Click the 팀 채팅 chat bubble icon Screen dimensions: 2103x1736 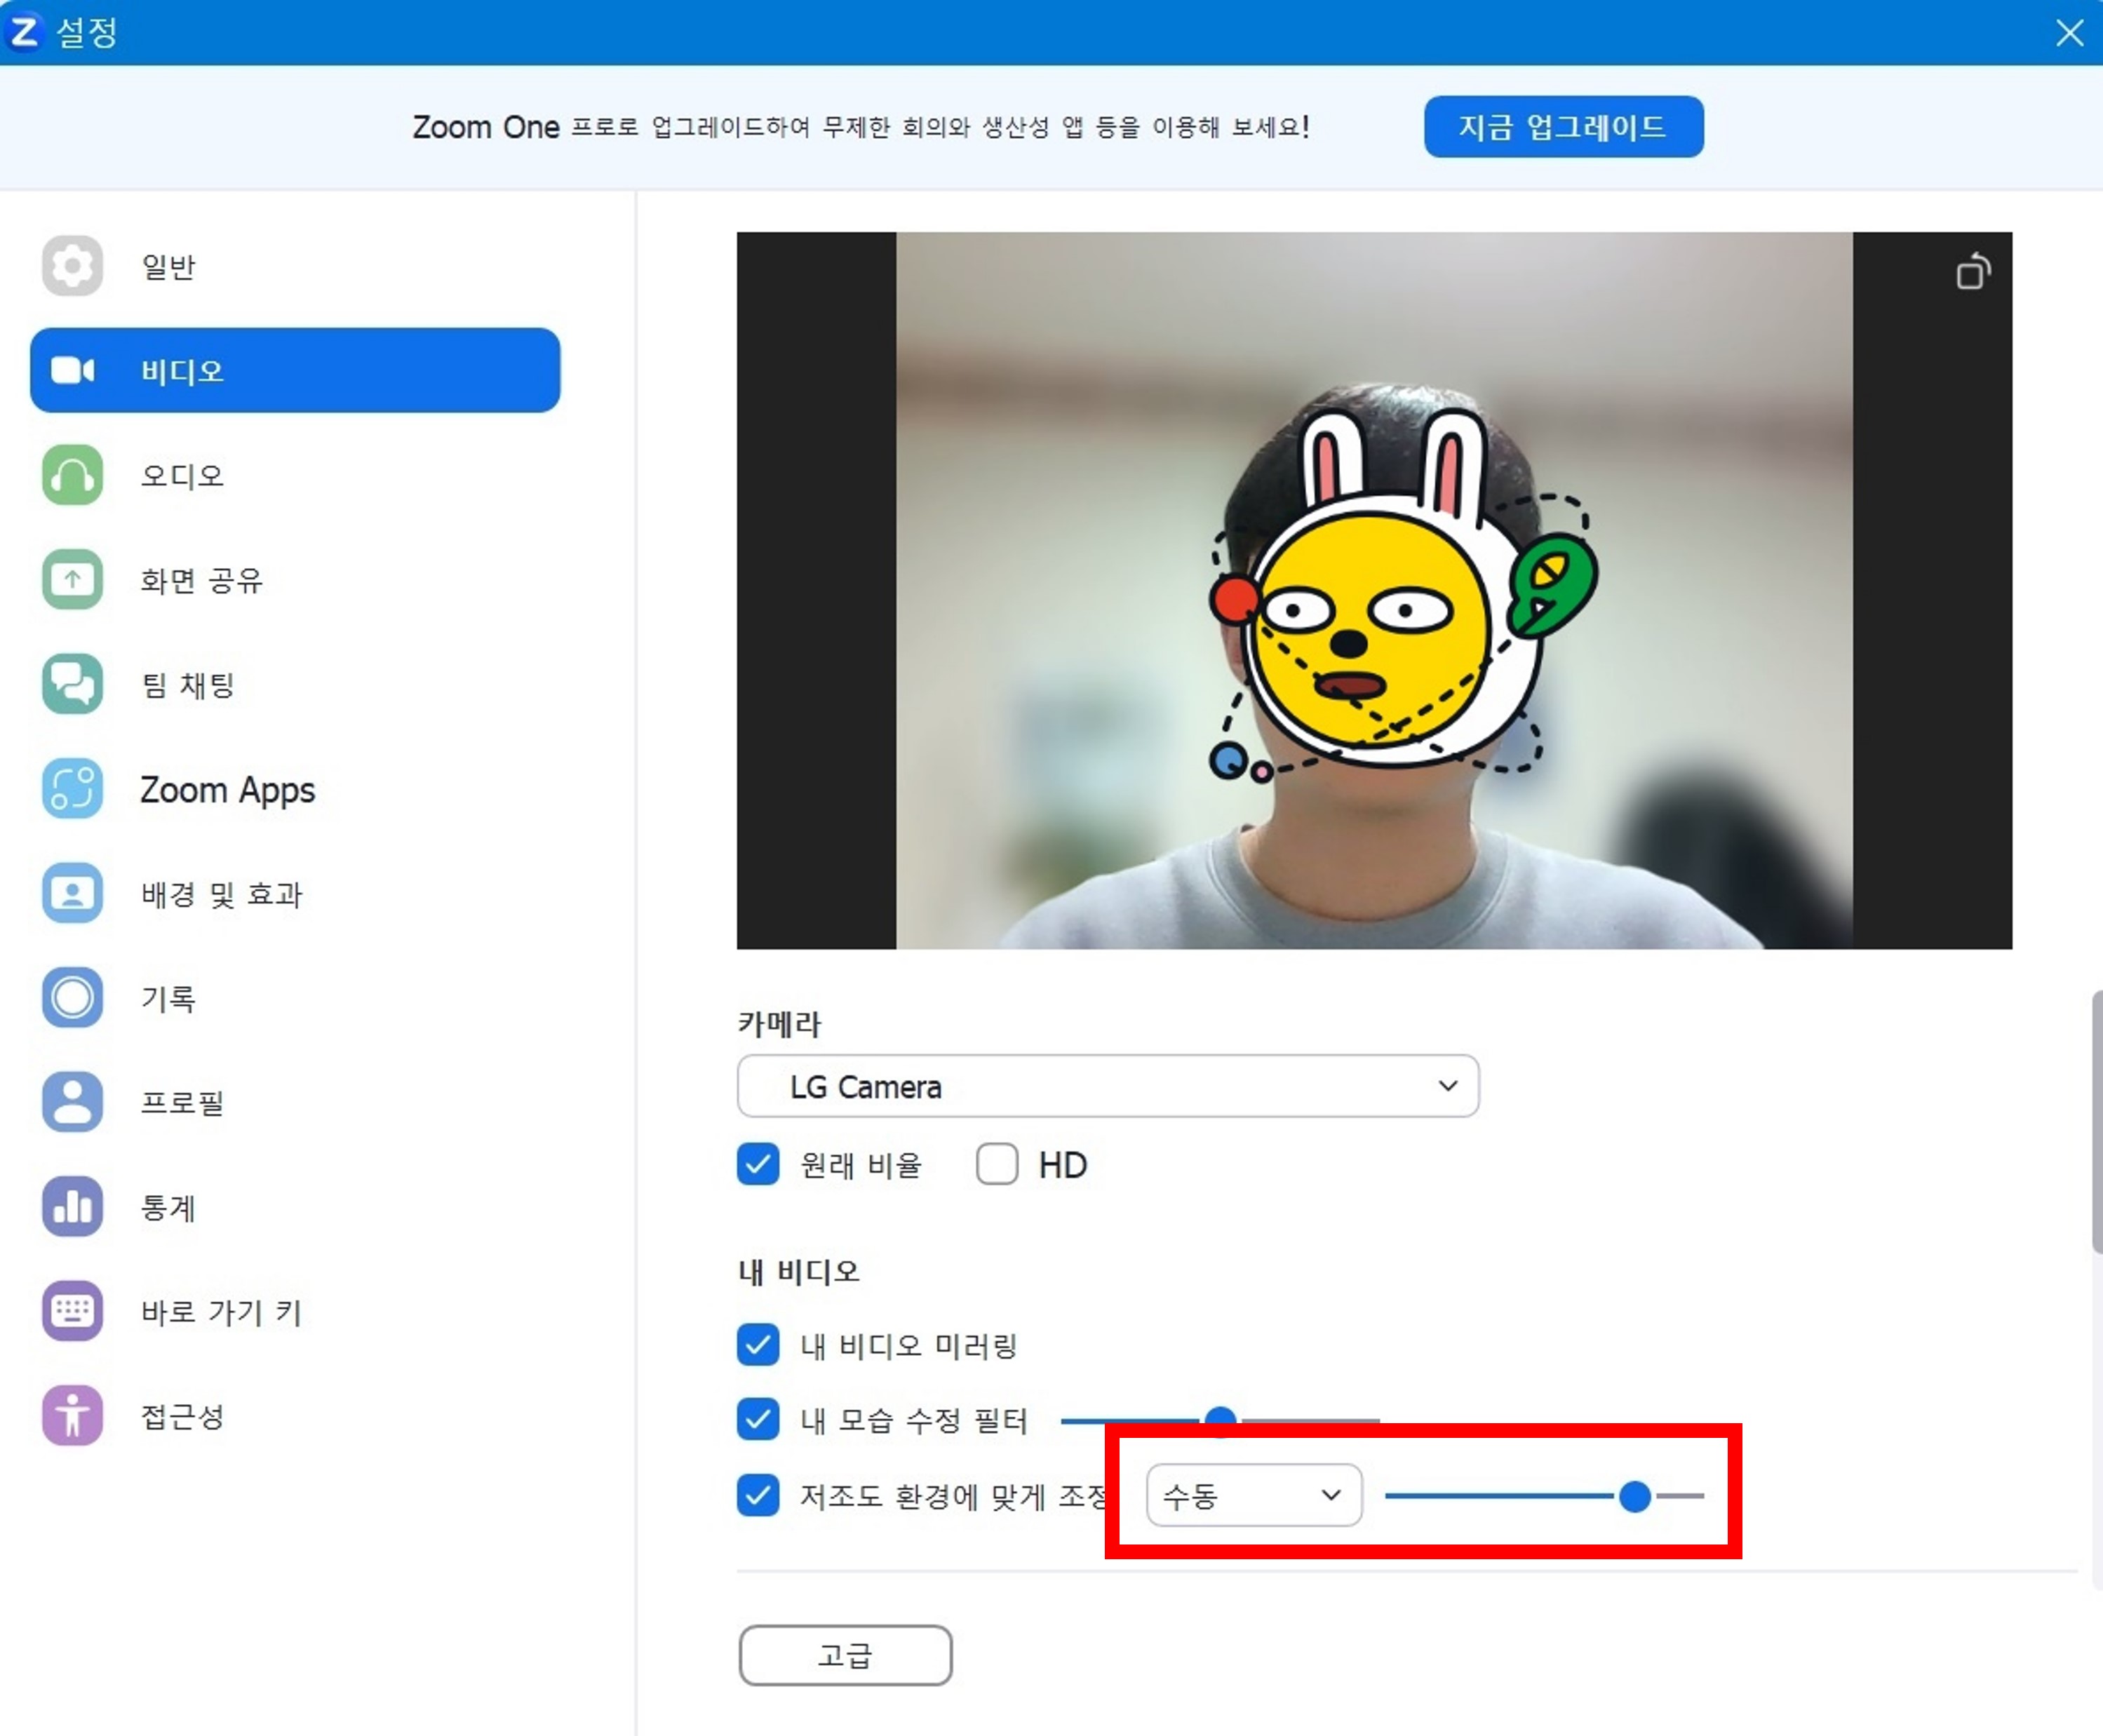(x=72, y=684)
